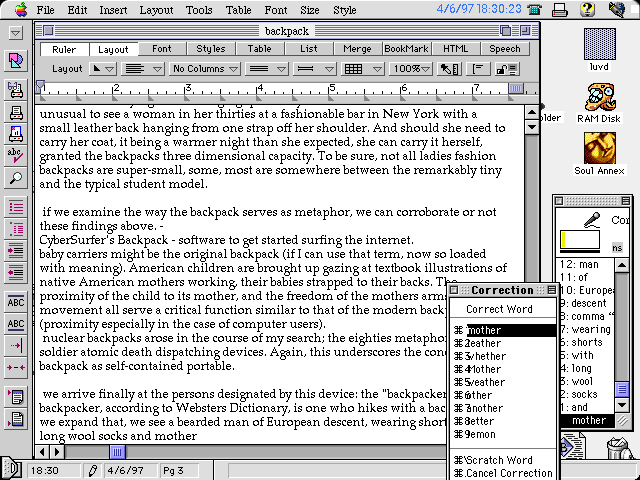This screenshot has height=480, width=640.
Task: Click the arrow-to-bar tab icon
Action: (16, 346)
